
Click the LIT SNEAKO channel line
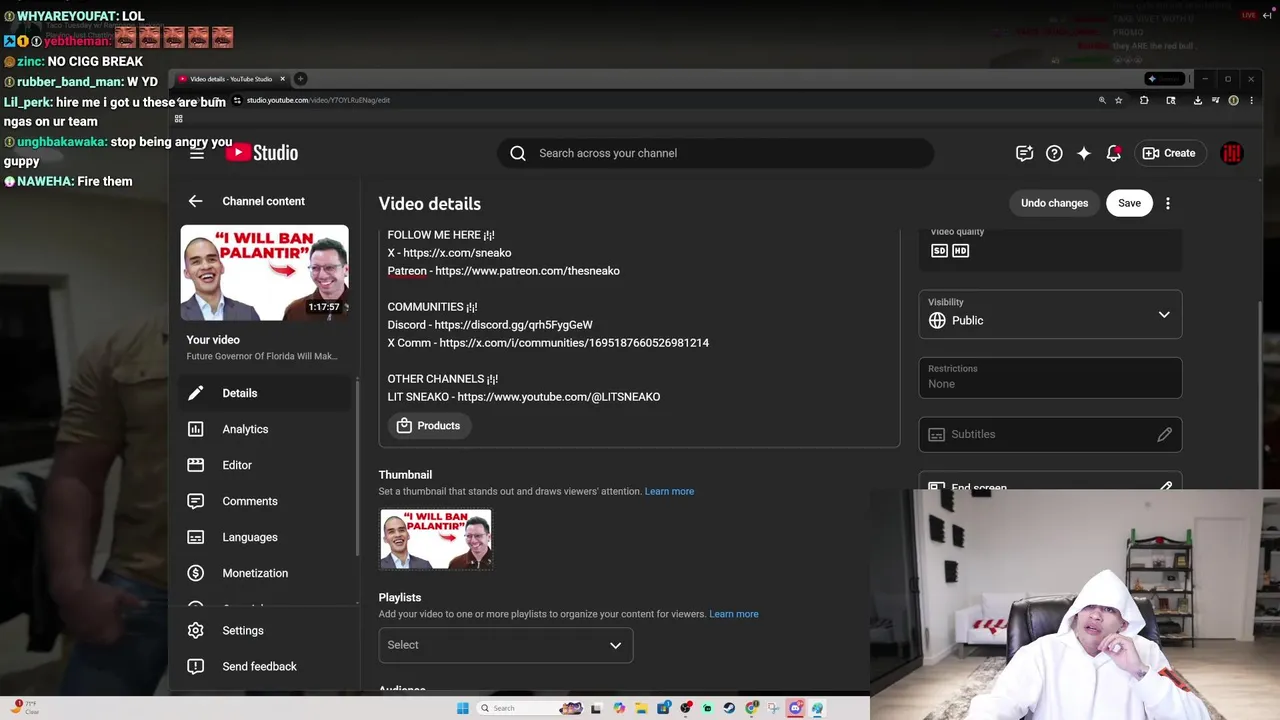(524, 397)
